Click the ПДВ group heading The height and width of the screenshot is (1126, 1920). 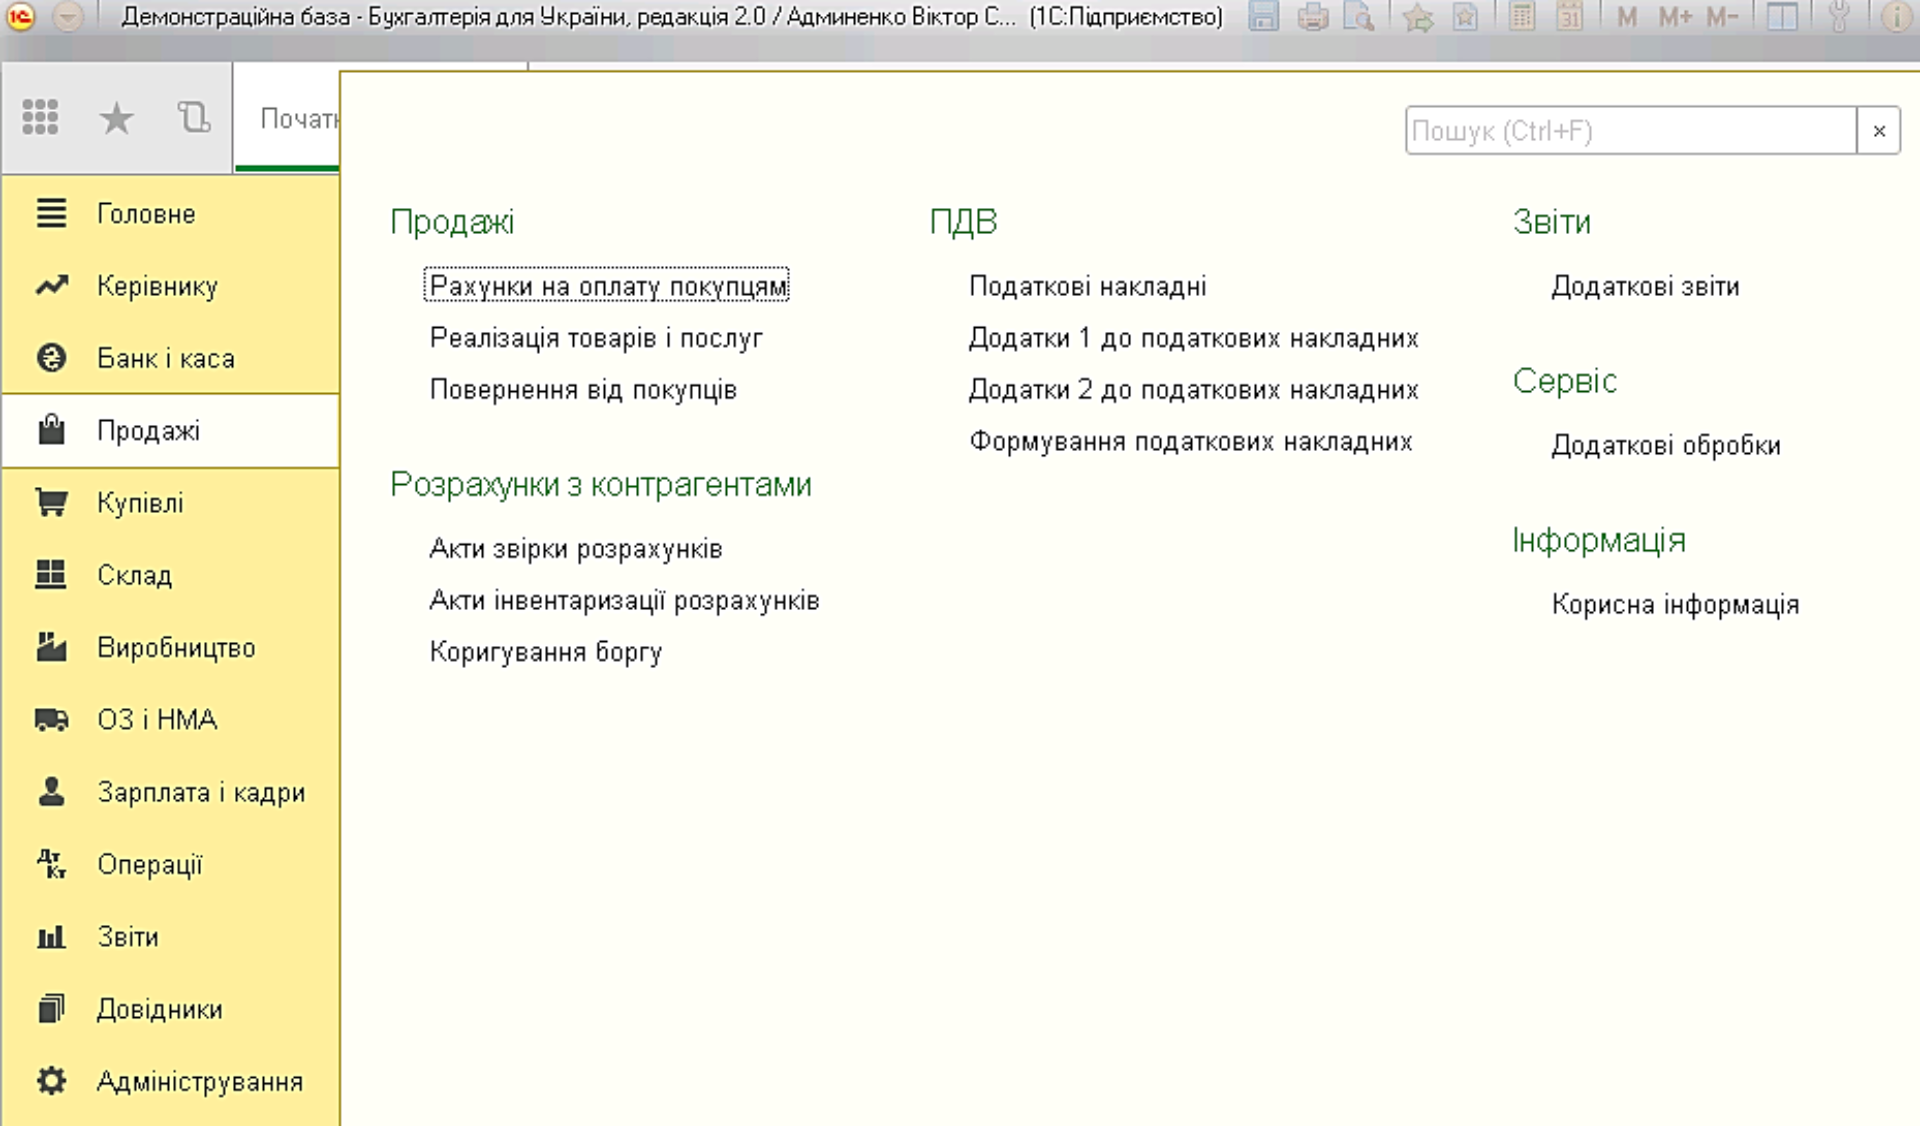[x=963, y=222]
